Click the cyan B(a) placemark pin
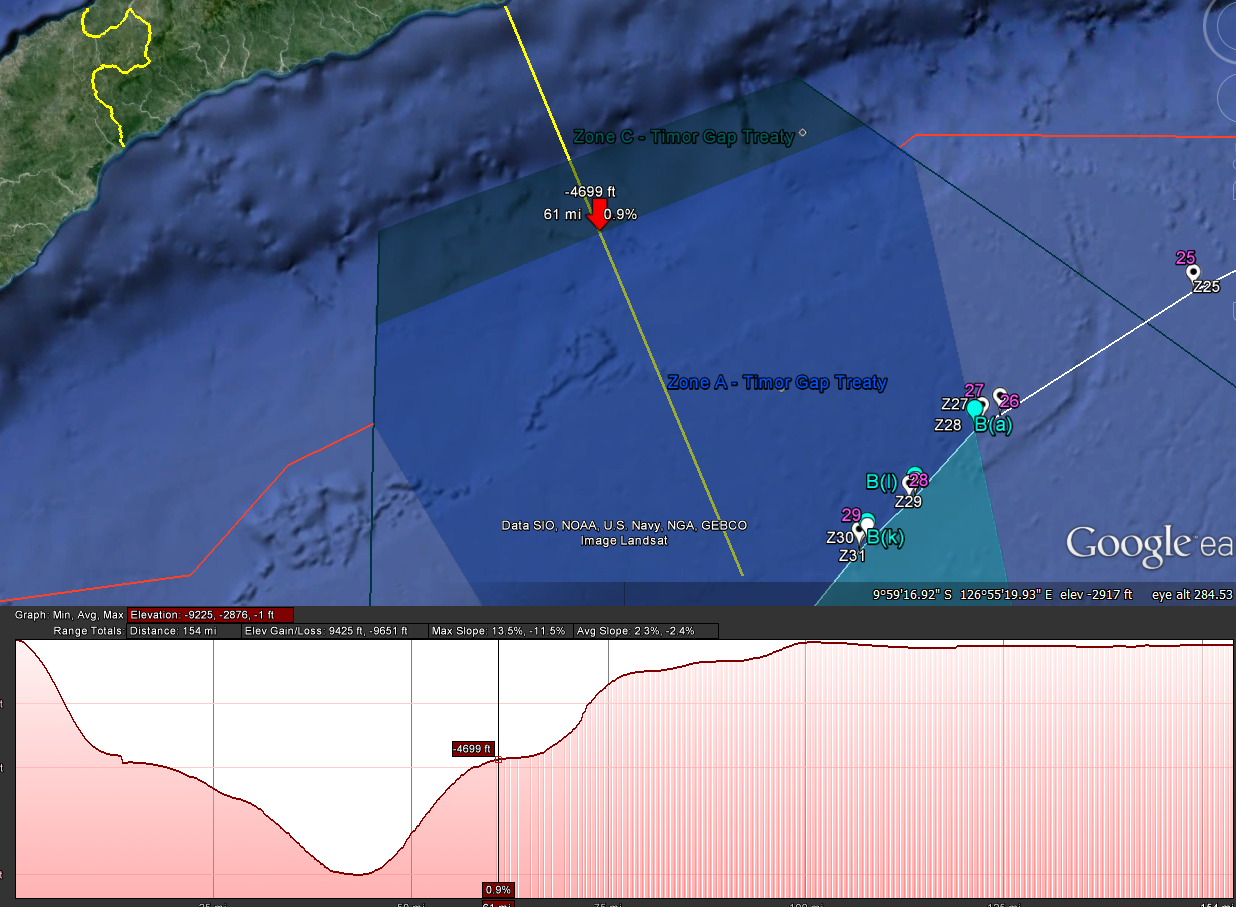The image size is (1236, 907). (975, 408)
